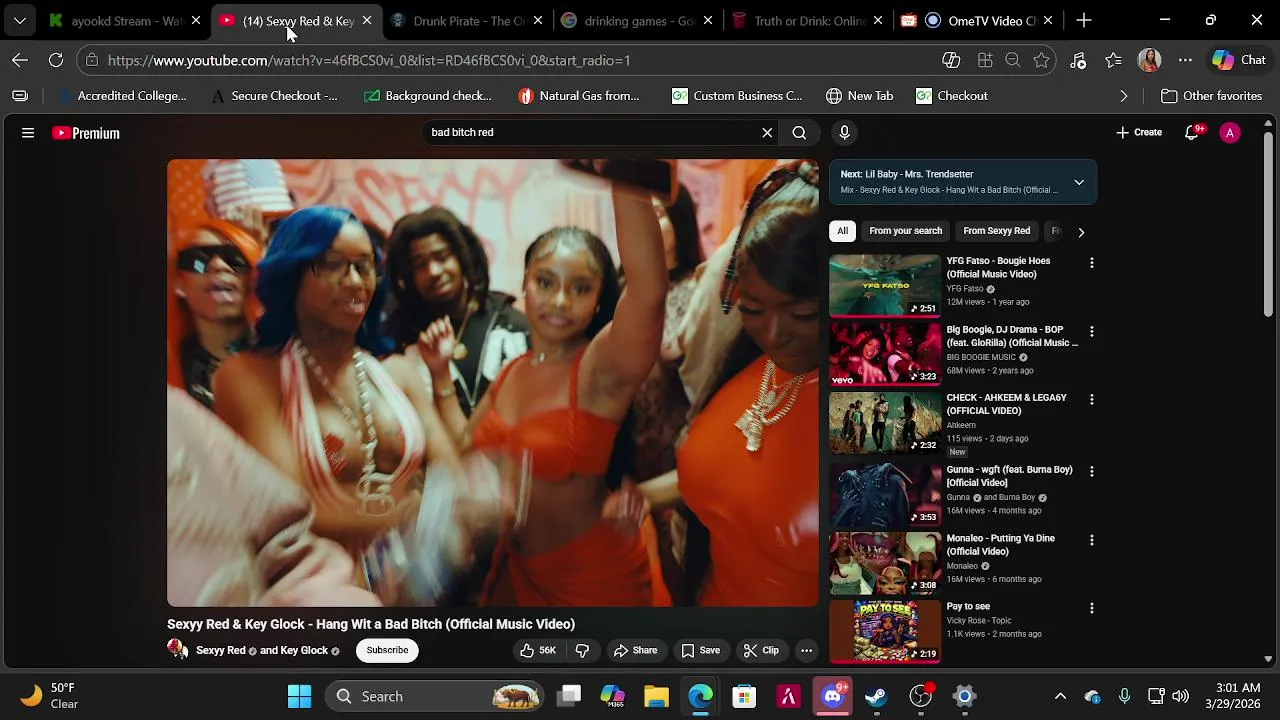Open YouTube notifications bell

[x=1192, y=132]
